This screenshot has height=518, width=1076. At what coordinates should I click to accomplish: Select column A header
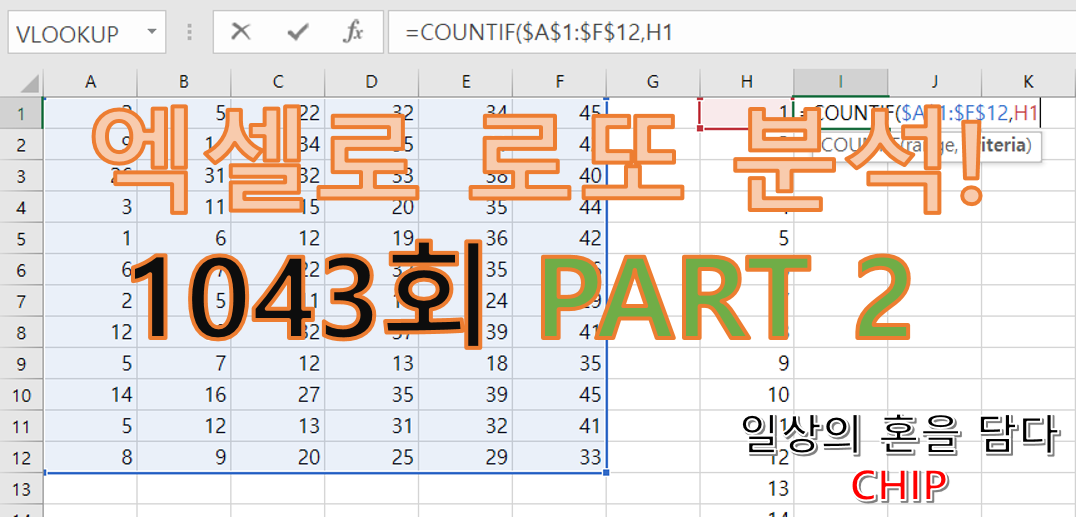(x=90, y=82)
